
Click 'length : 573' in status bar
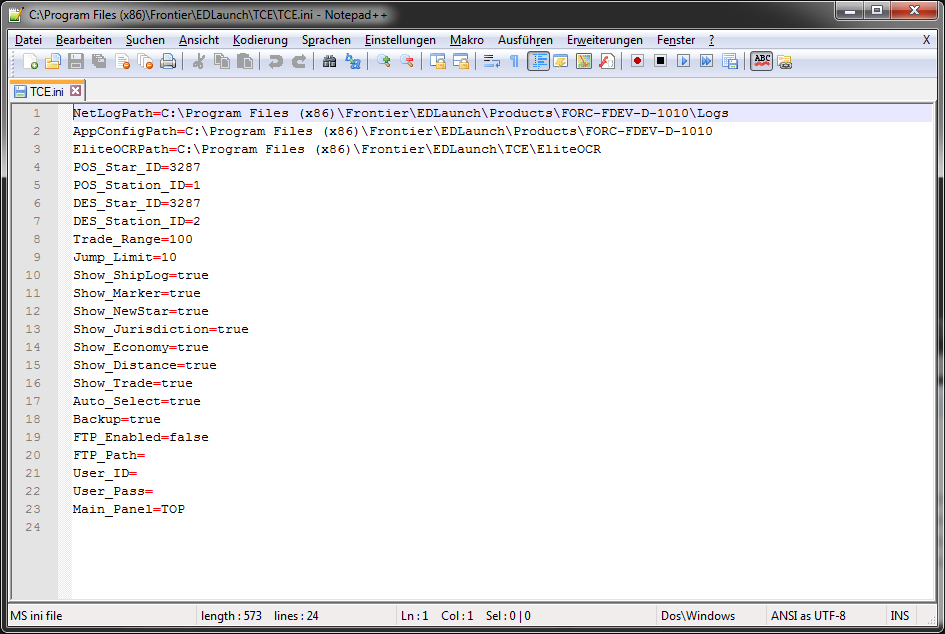pos(231,616)
